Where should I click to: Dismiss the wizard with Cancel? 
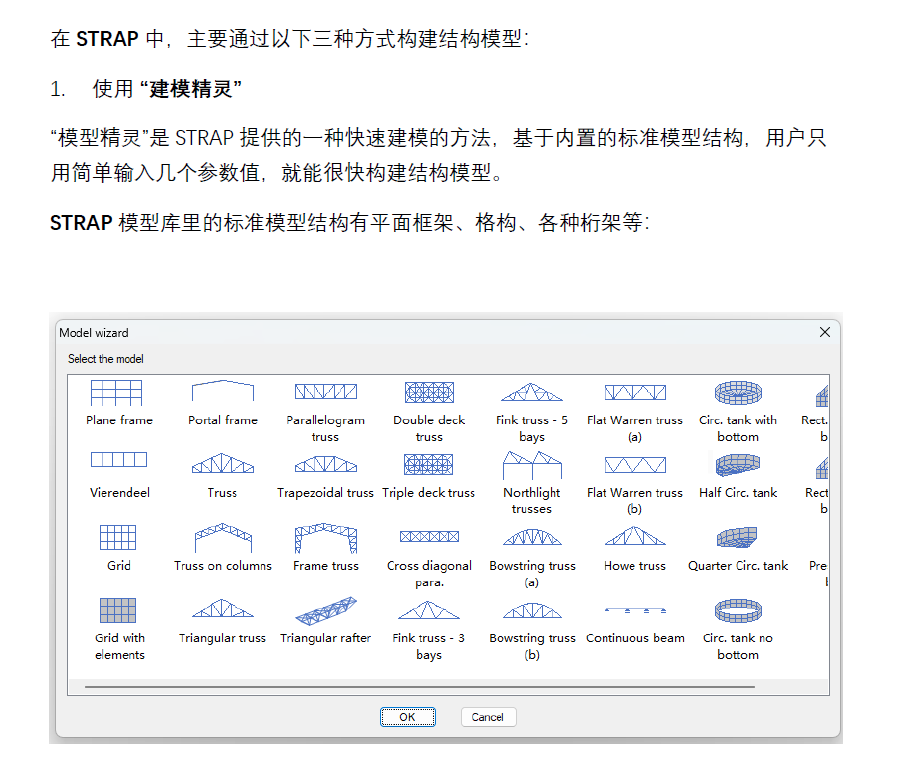point(488,717)
